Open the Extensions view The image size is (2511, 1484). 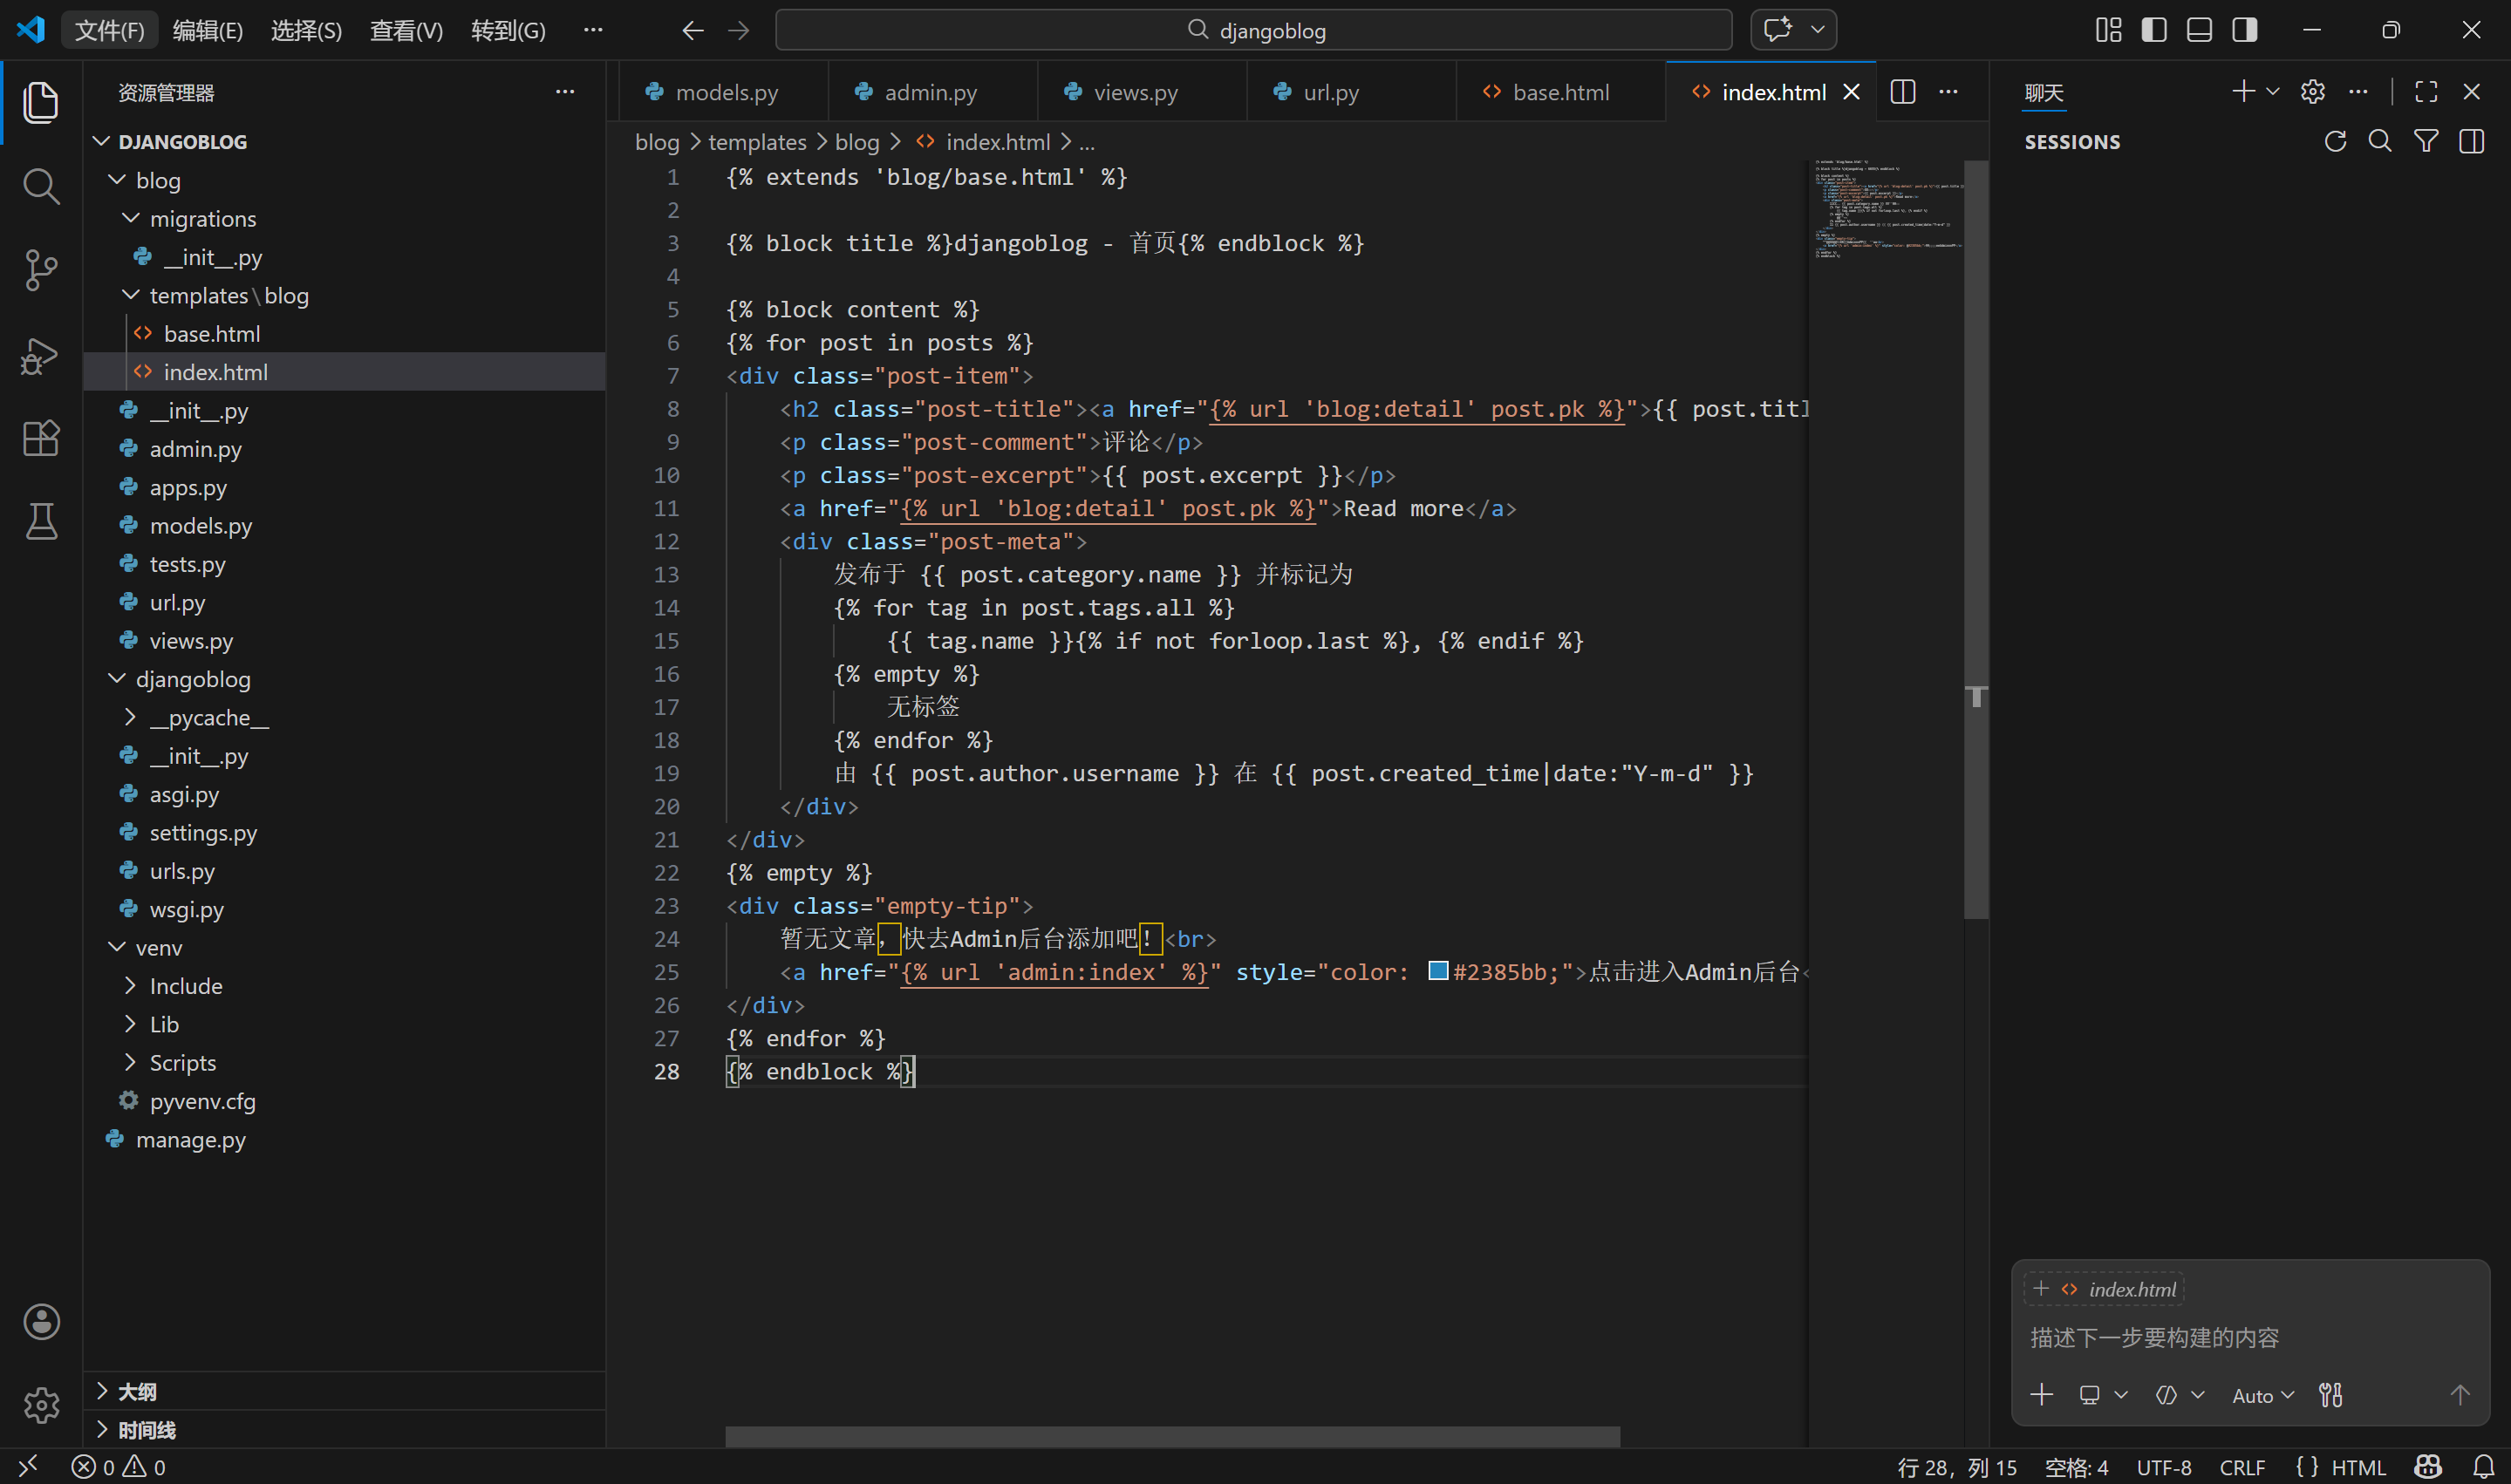pyautogui.click(x=40, y=438)
